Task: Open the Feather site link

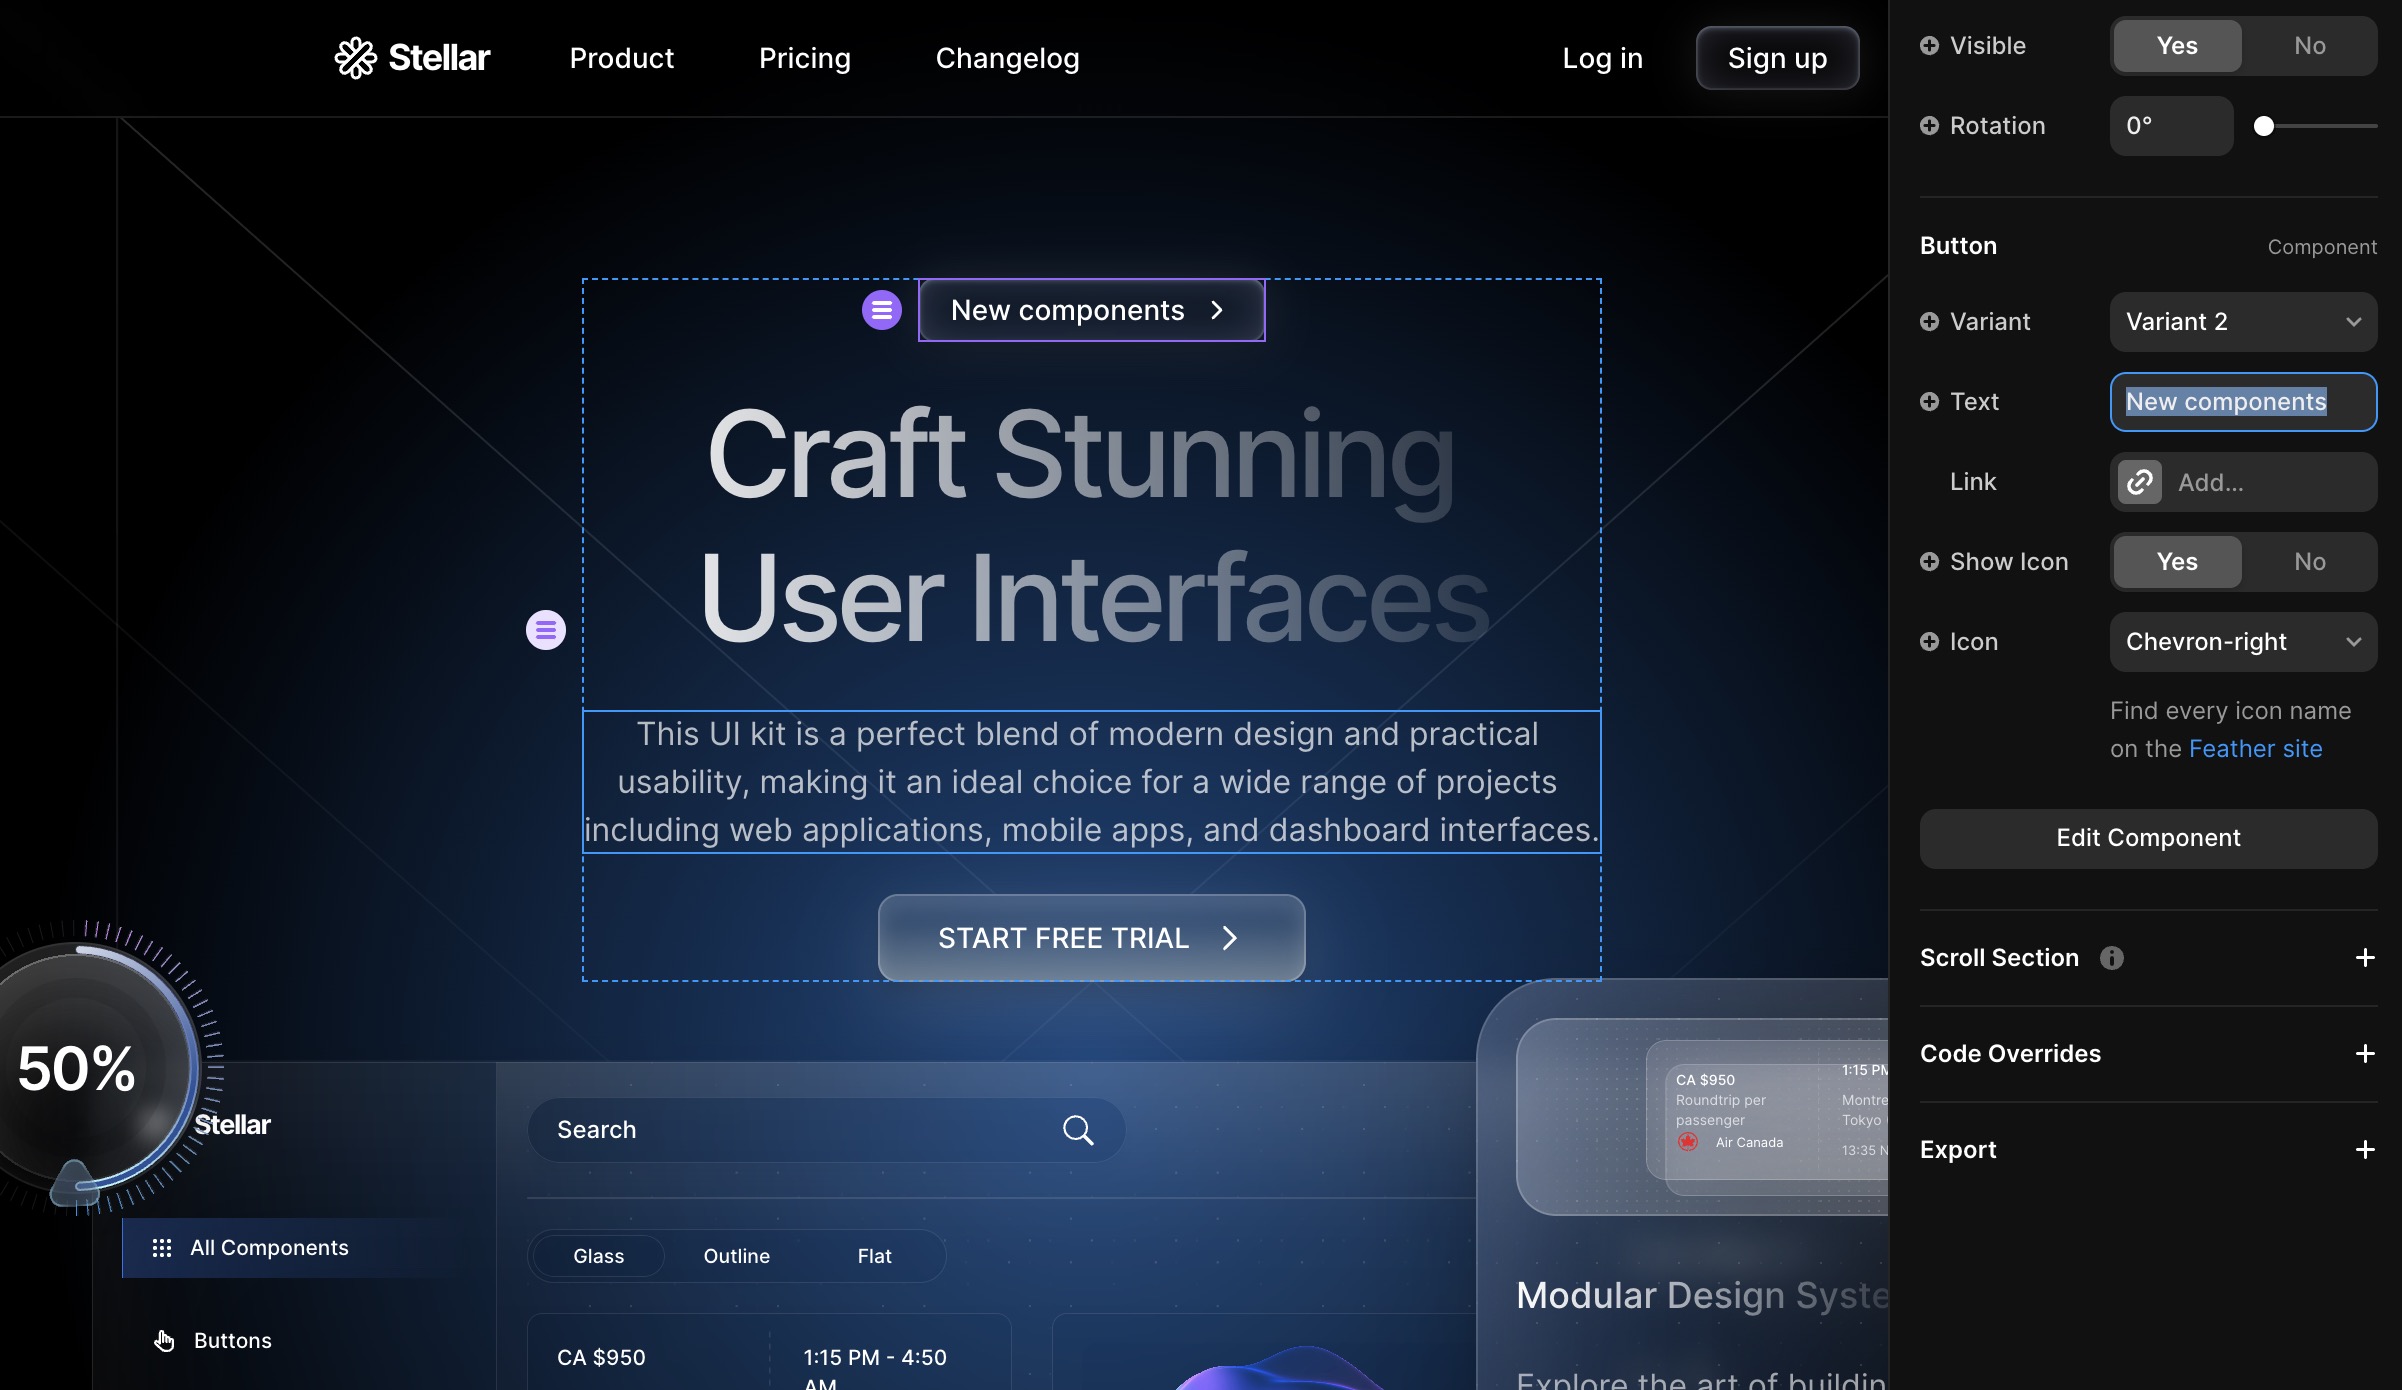Action: point(2256,748)
